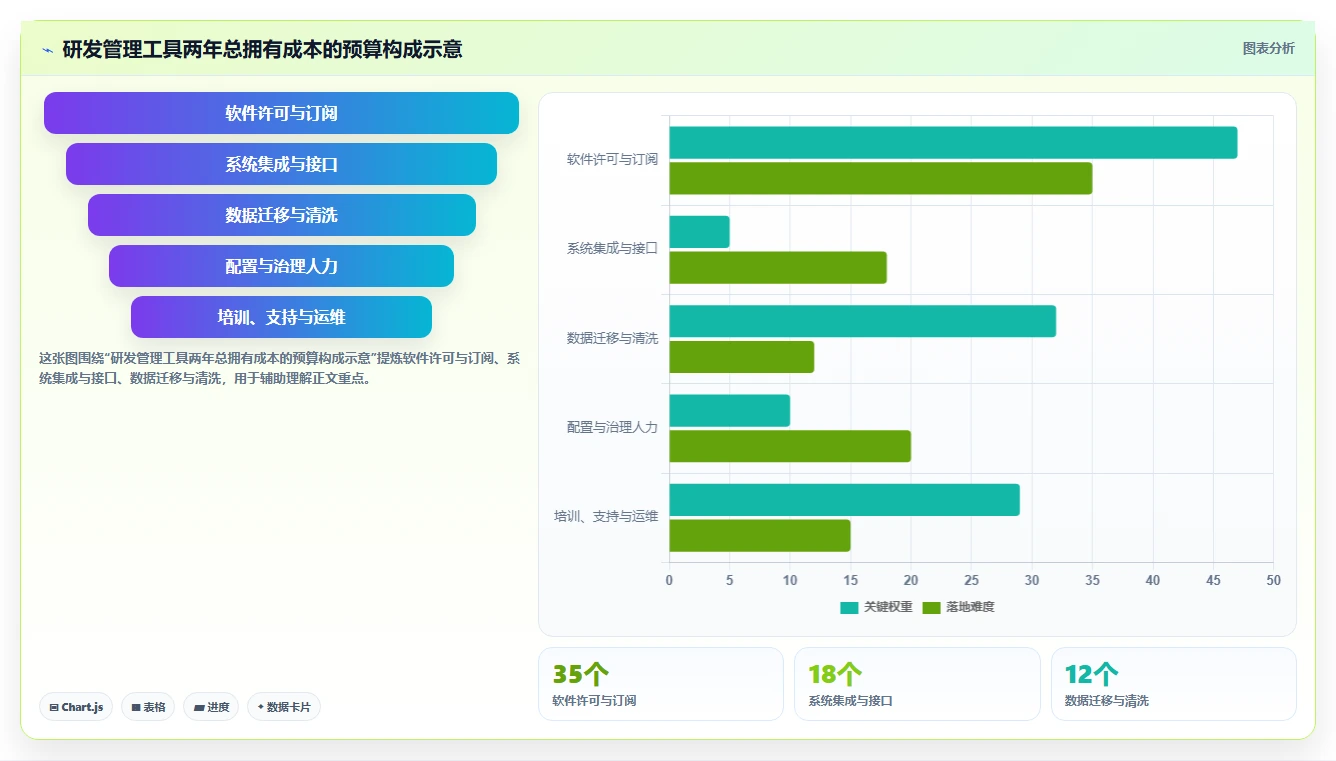Screen dimensions: 1336x761
Task: Click the green 落地难度 bar for 软件许可与订阅
Action: click(x=880, y=178)
